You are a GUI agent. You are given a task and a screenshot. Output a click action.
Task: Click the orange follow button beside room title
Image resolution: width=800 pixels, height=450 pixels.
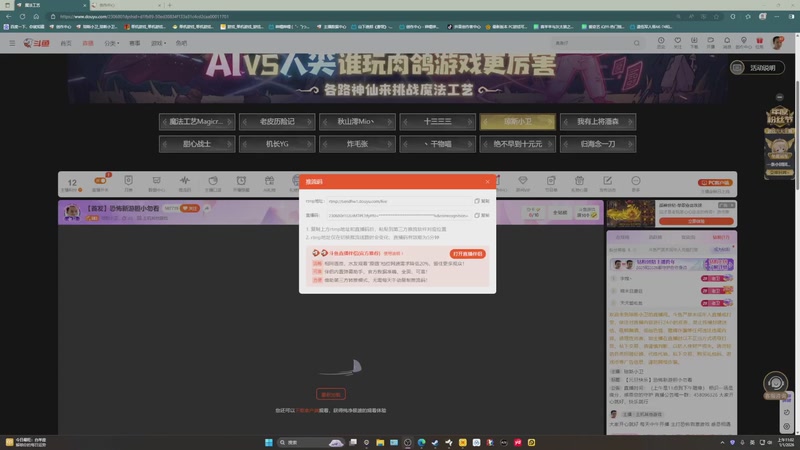pos(189,208)
